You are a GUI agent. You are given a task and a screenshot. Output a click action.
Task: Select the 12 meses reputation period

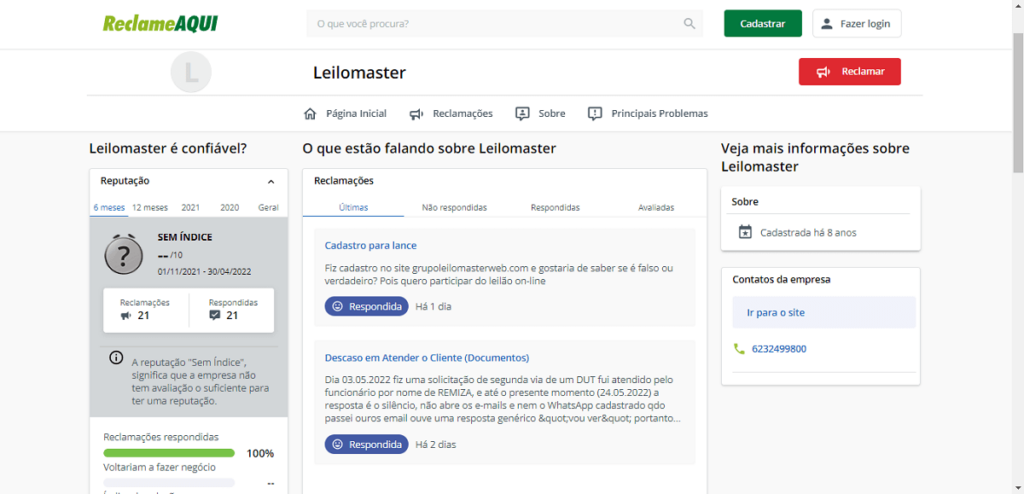pos(149,207)
